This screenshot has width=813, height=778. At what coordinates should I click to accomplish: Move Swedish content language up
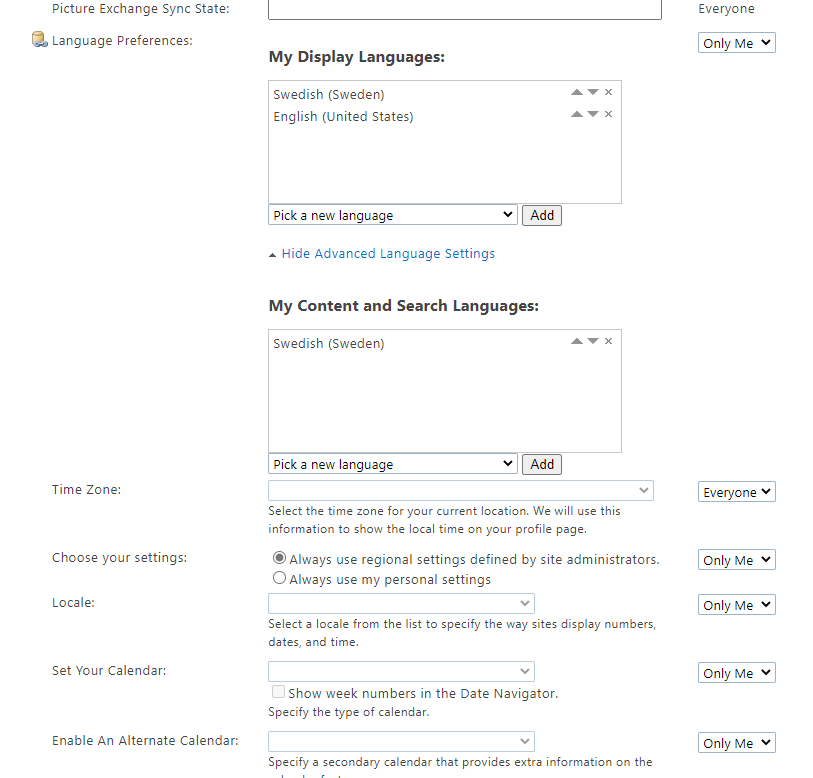click(577, 341)
